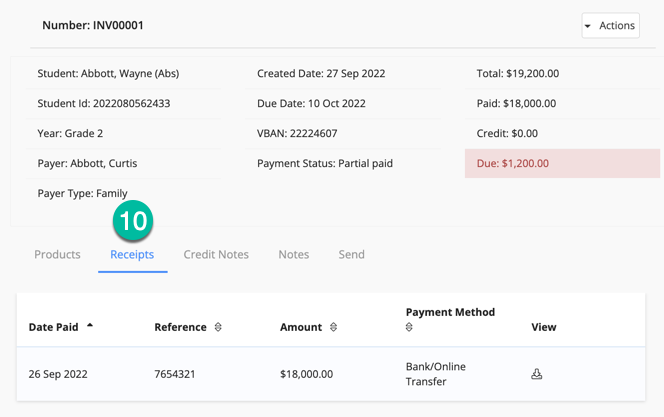Click the sort icon beside Reference
The width and height of the screenshot is (664, 417).
[x=218, y=327]
